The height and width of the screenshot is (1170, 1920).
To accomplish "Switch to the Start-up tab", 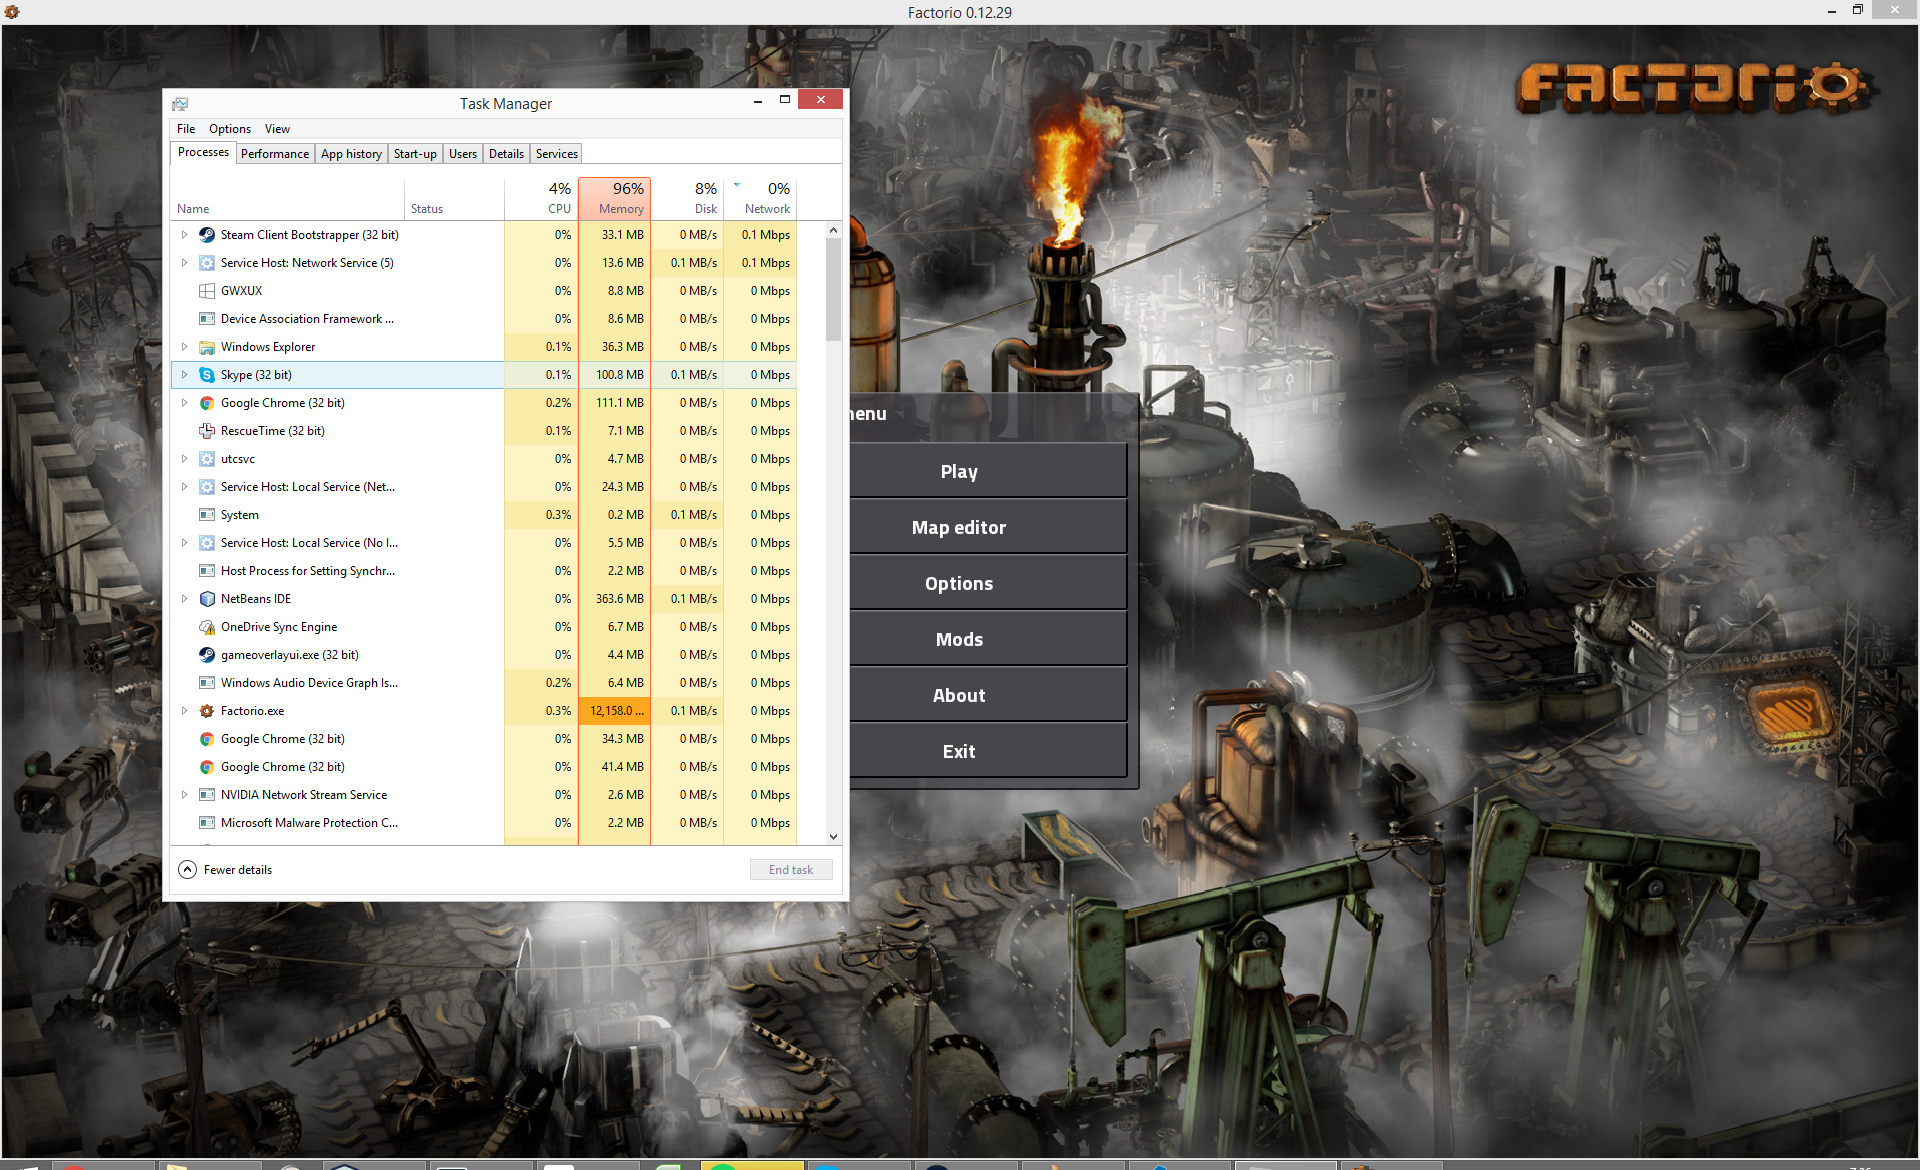I will (x=415, y=154).
